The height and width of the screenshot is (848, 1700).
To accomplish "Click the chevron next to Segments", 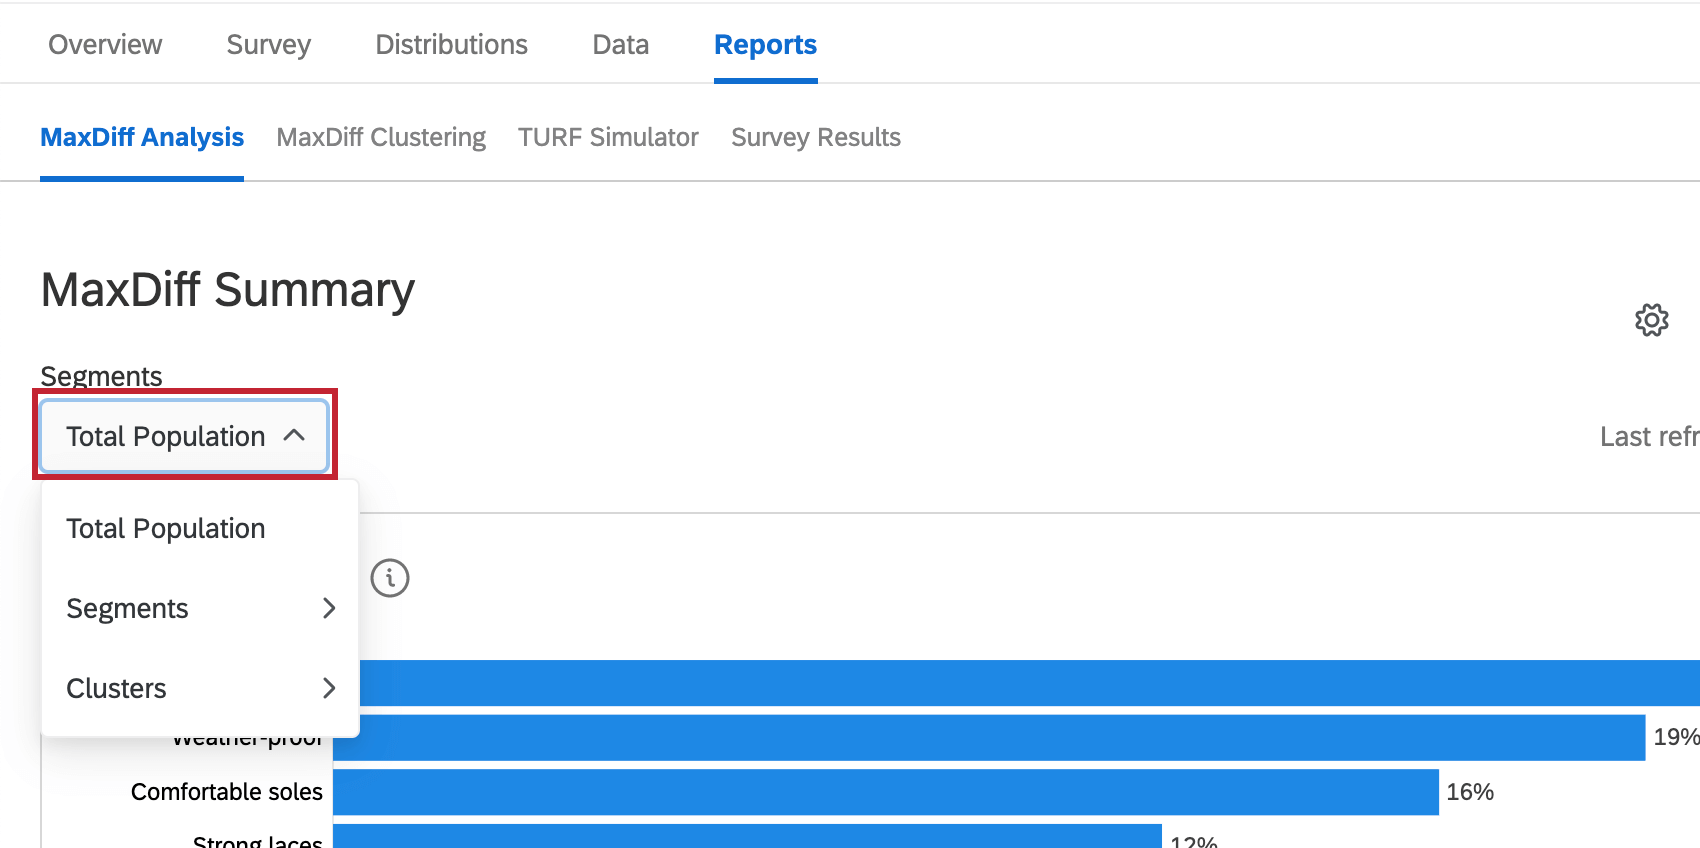I will (329, 607).
